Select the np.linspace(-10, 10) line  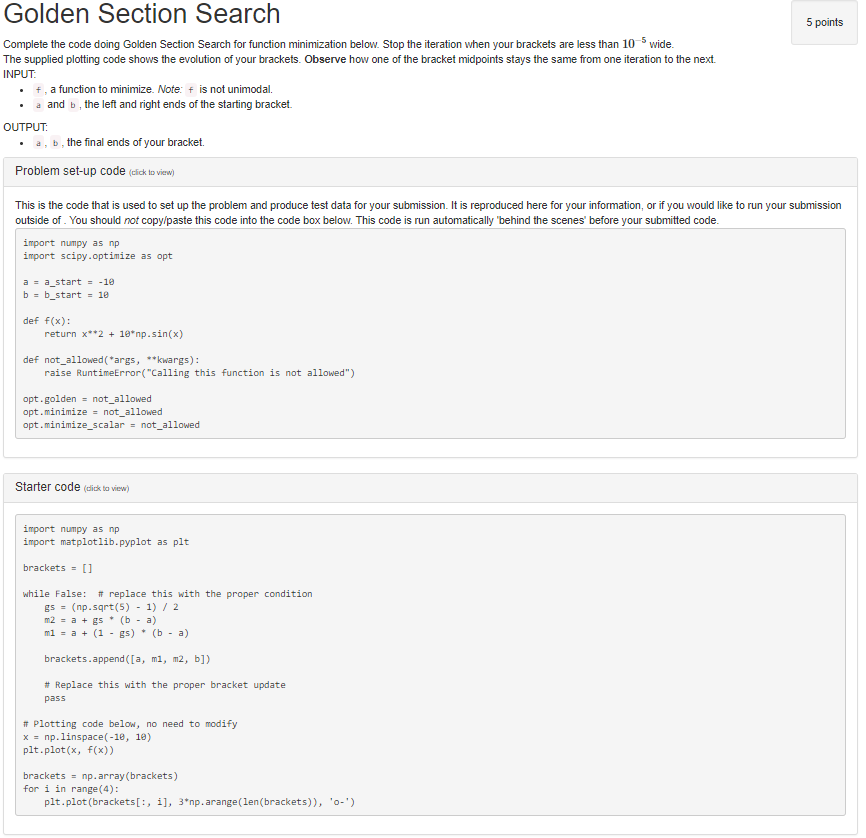click(88, 736)
